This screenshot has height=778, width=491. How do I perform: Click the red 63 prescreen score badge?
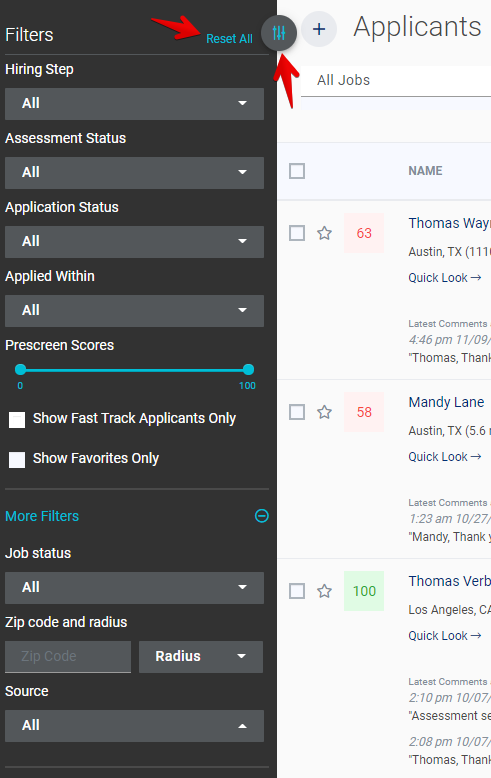(364, 233)
